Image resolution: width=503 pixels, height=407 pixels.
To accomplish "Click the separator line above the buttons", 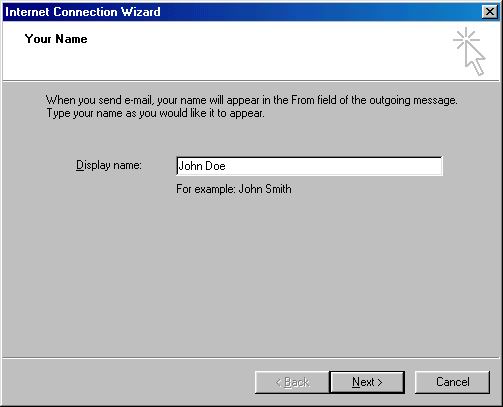I will (251, 358).
